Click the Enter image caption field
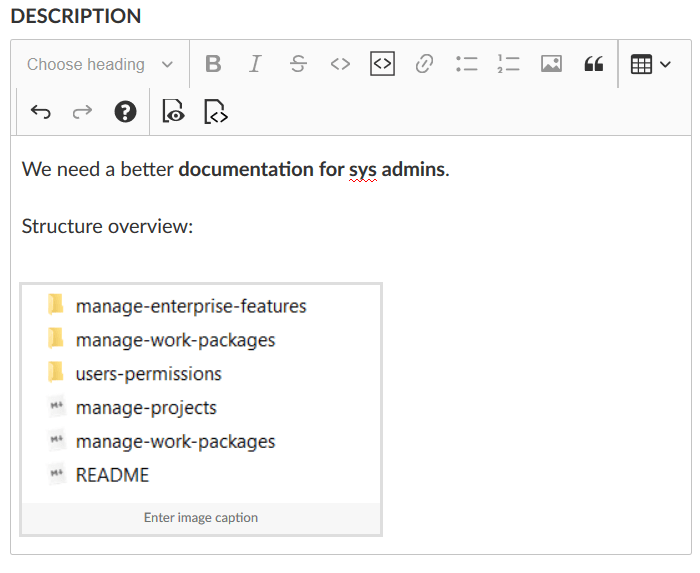The width and height of the screenshot is (700, 573). click(201, 518)
